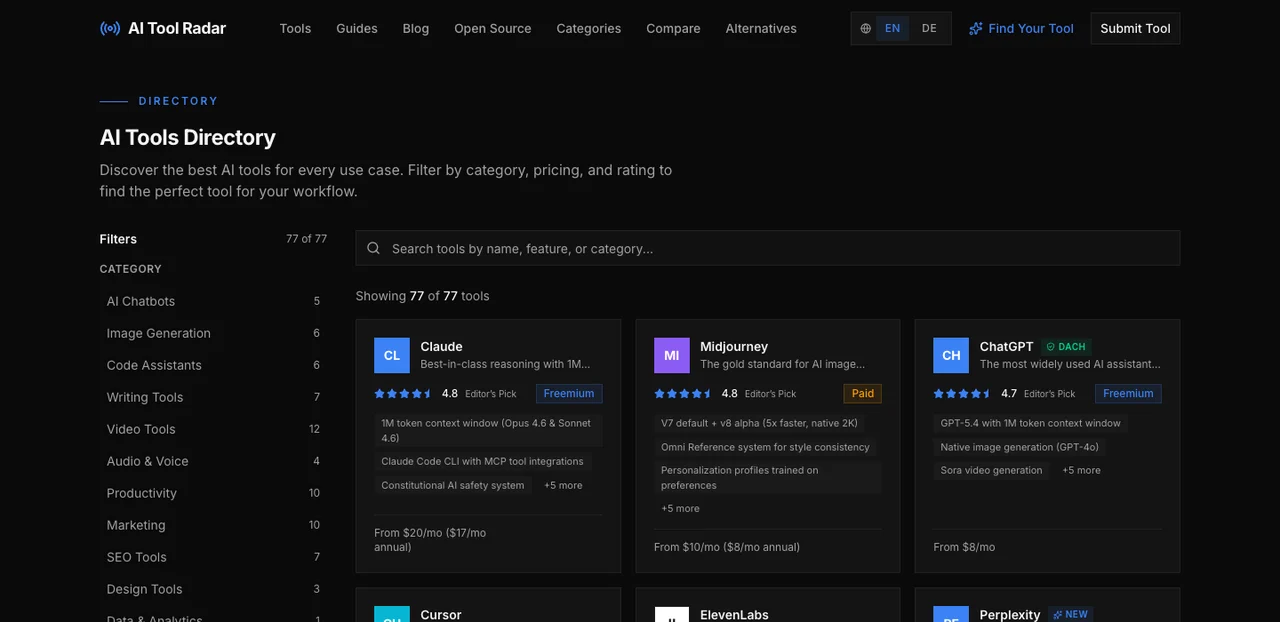
Task: Click the Claude CL tool icon
Action: coord(392,355)
